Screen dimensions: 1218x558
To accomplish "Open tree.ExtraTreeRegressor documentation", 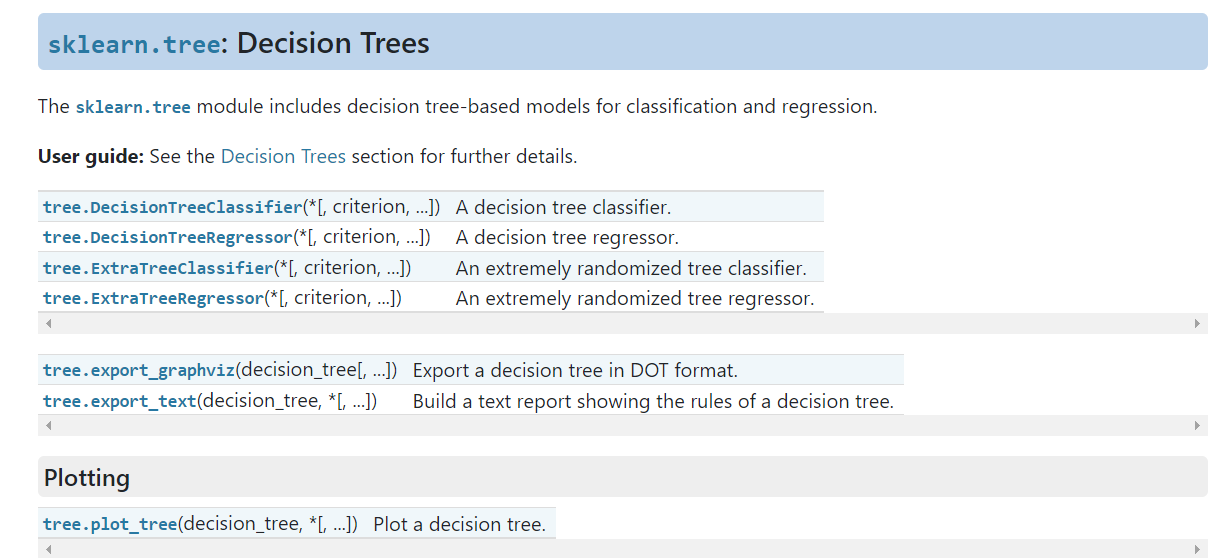I will pyautogui.click(x=153, y=298).
